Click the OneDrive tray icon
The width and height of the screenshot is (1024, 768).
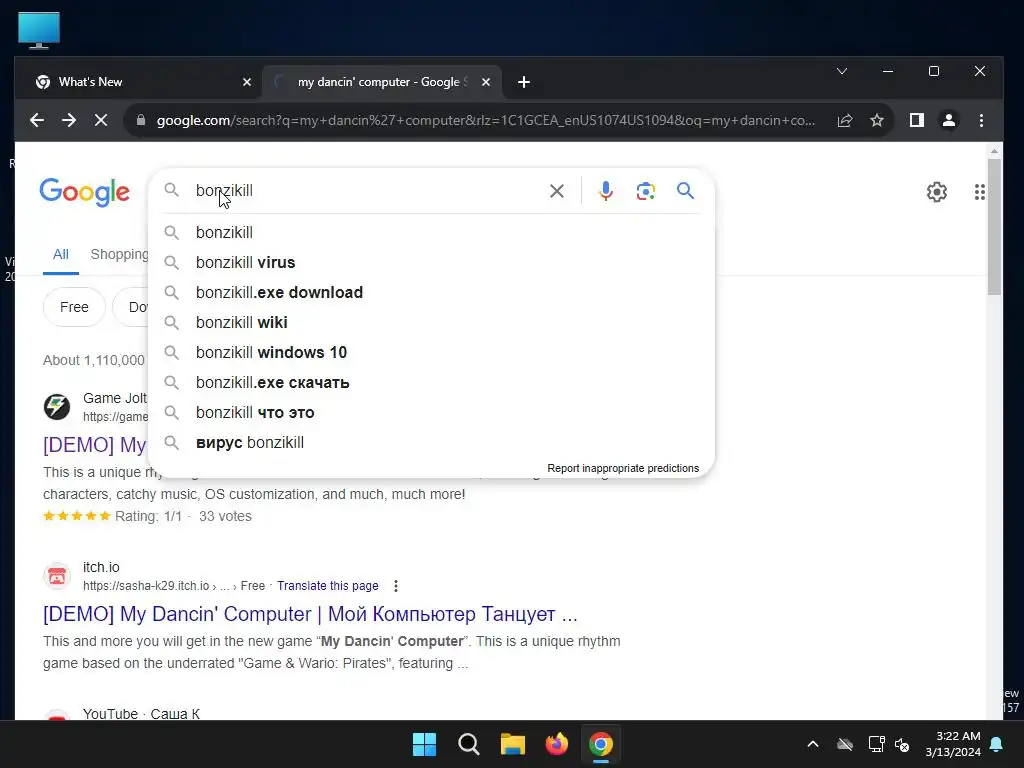[x=845, y=744]
